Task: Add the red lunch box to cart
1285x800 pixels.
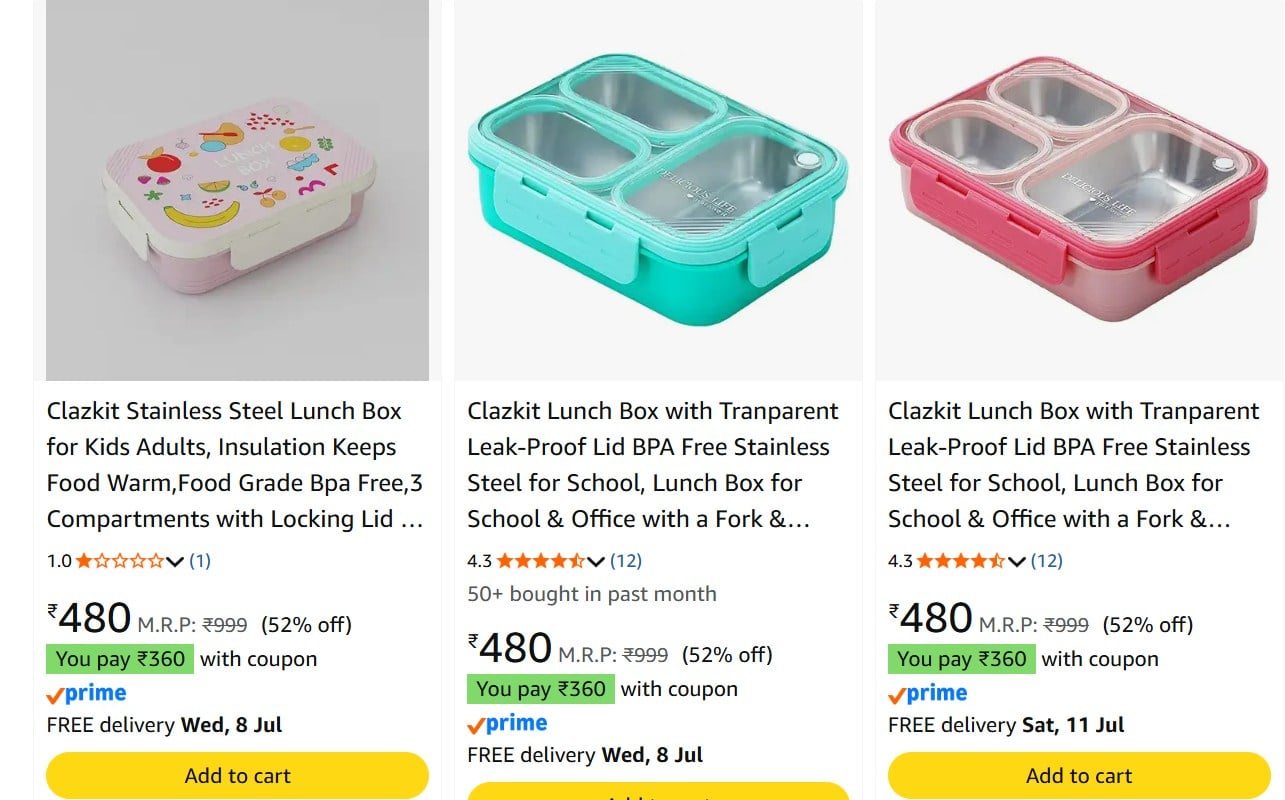Action: 1079,776
